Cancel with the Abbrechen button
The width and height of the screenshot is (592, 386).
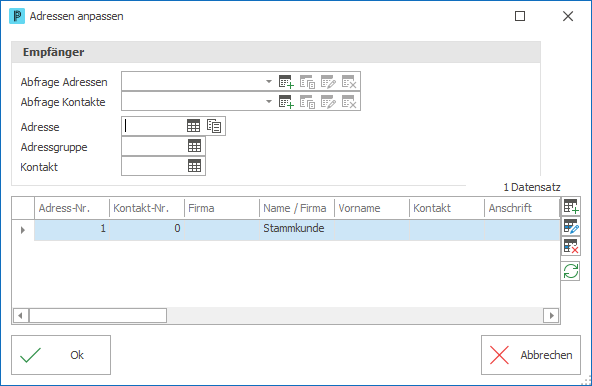[531, 355]
